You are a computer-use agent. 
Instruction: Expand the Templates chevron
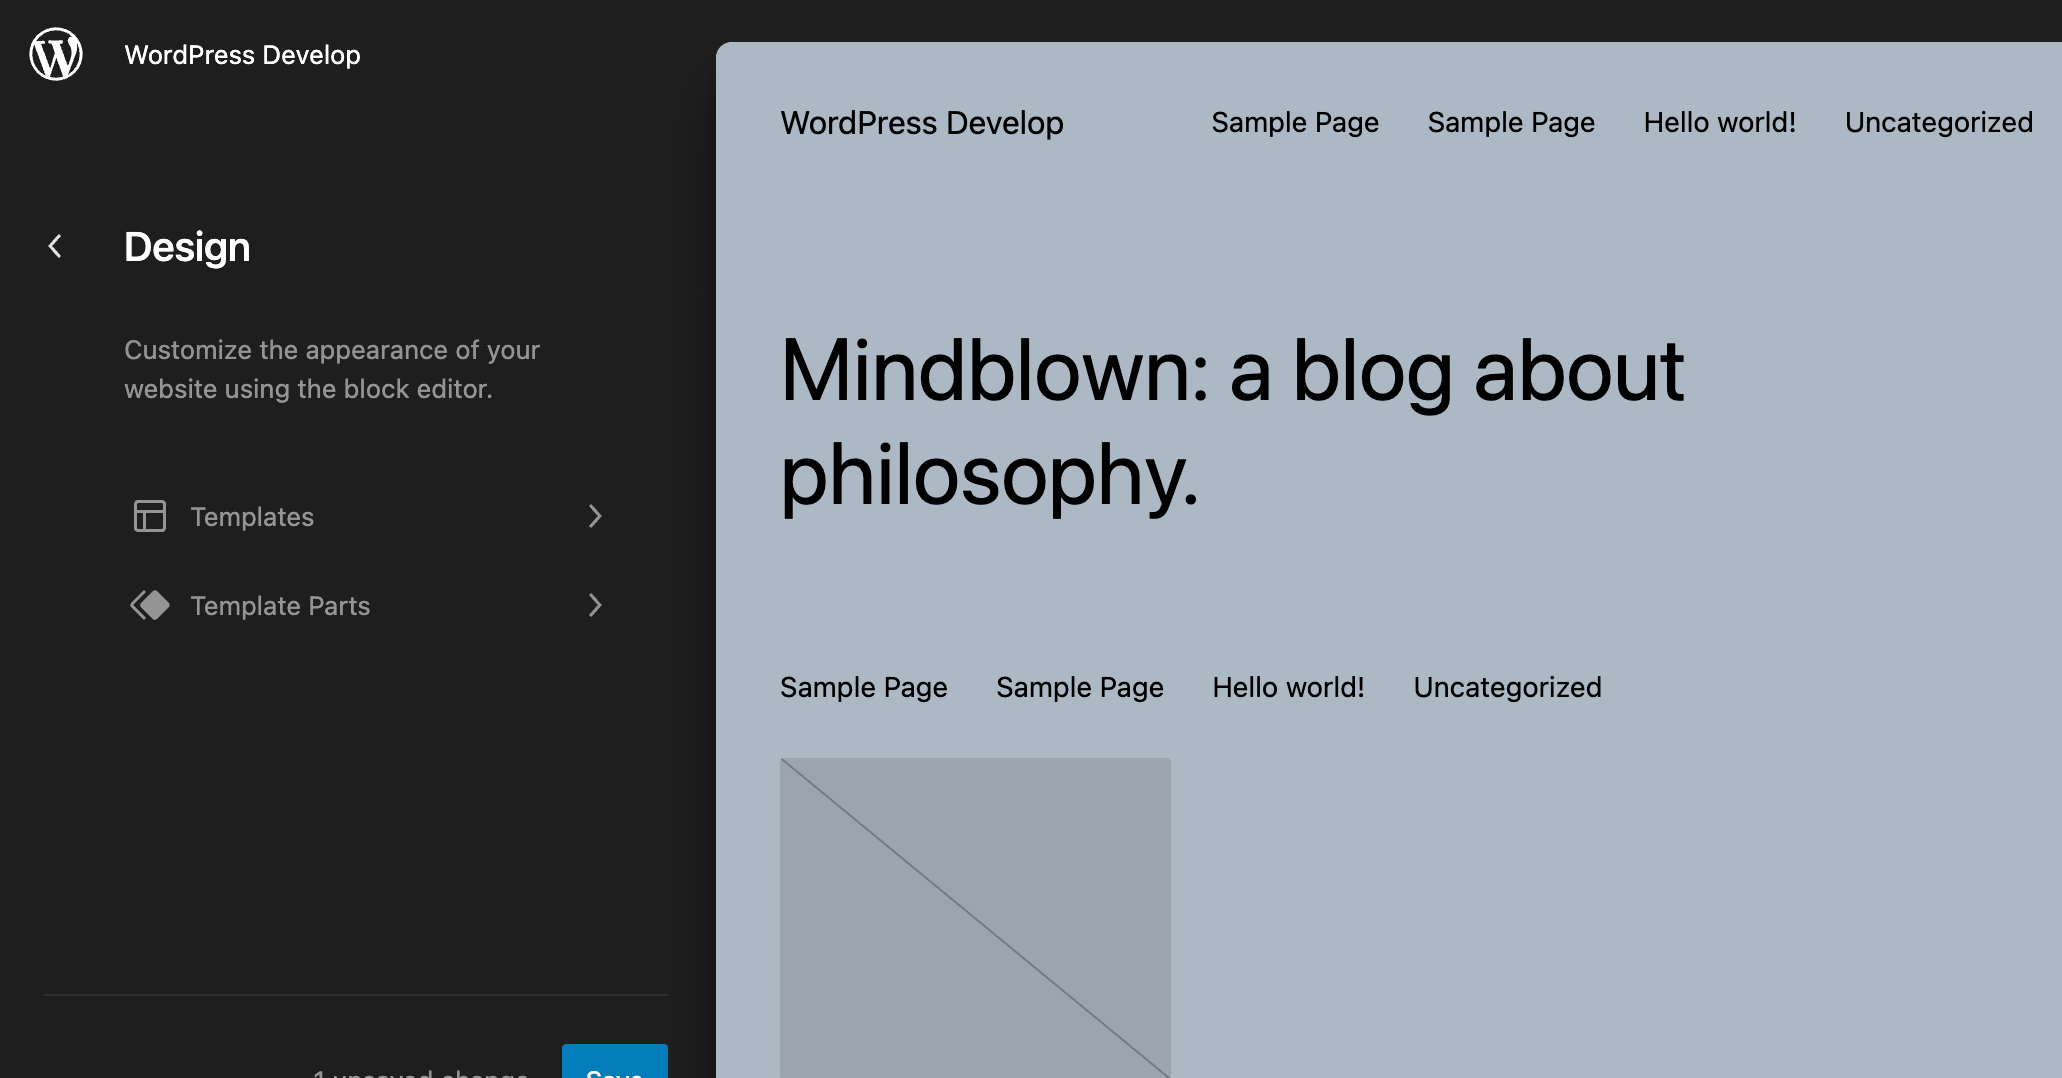[595, 516]
